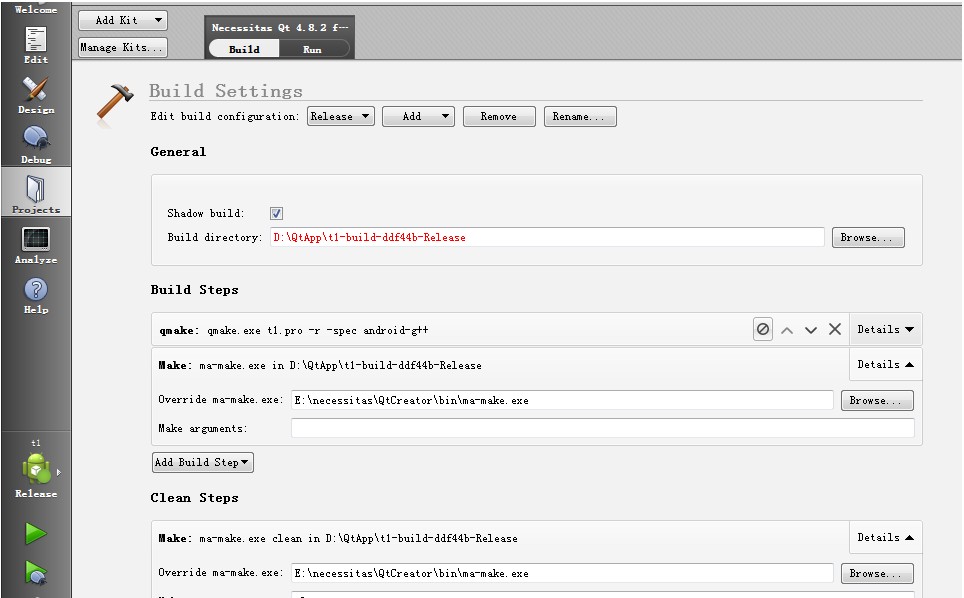964x598 pixels.
Task: Move qmake step up
Action: (x=787, y=330)
